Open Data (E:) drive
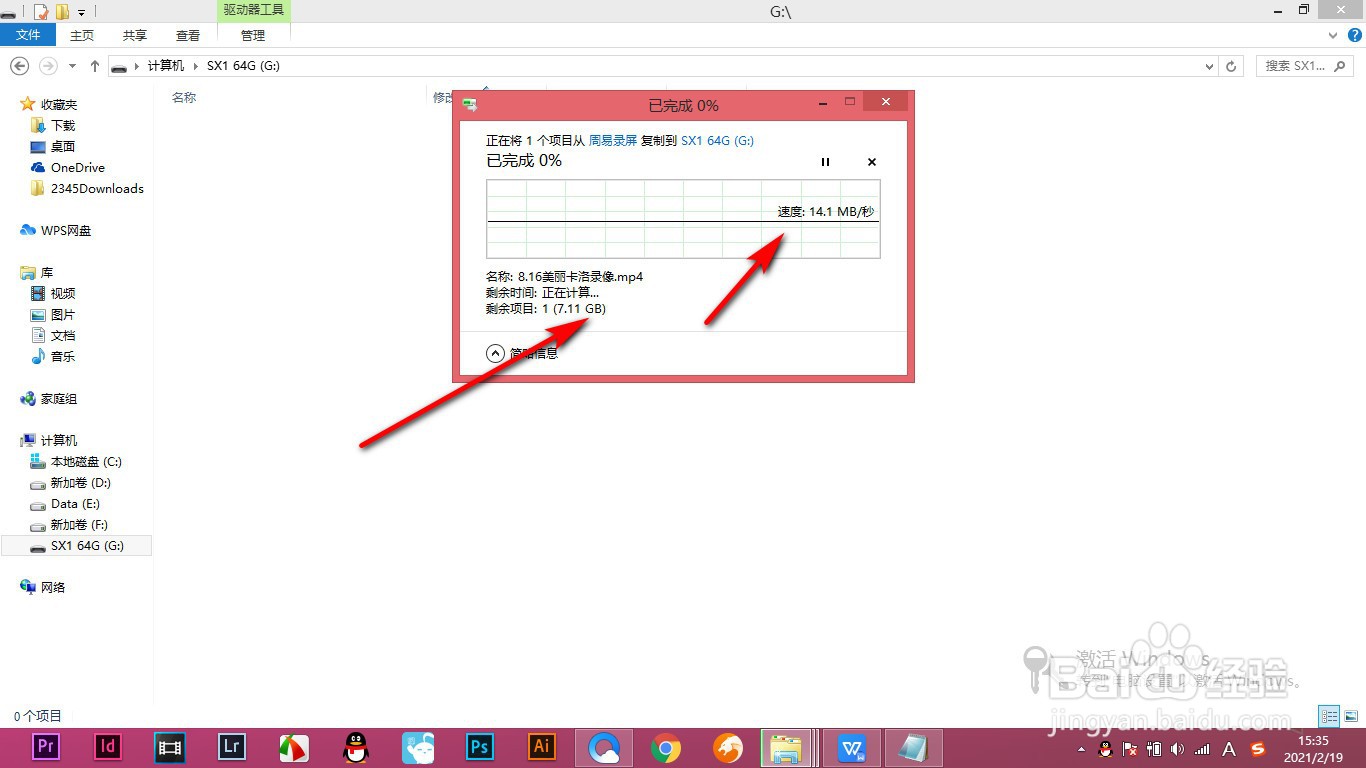 click(x=75, y=503)
